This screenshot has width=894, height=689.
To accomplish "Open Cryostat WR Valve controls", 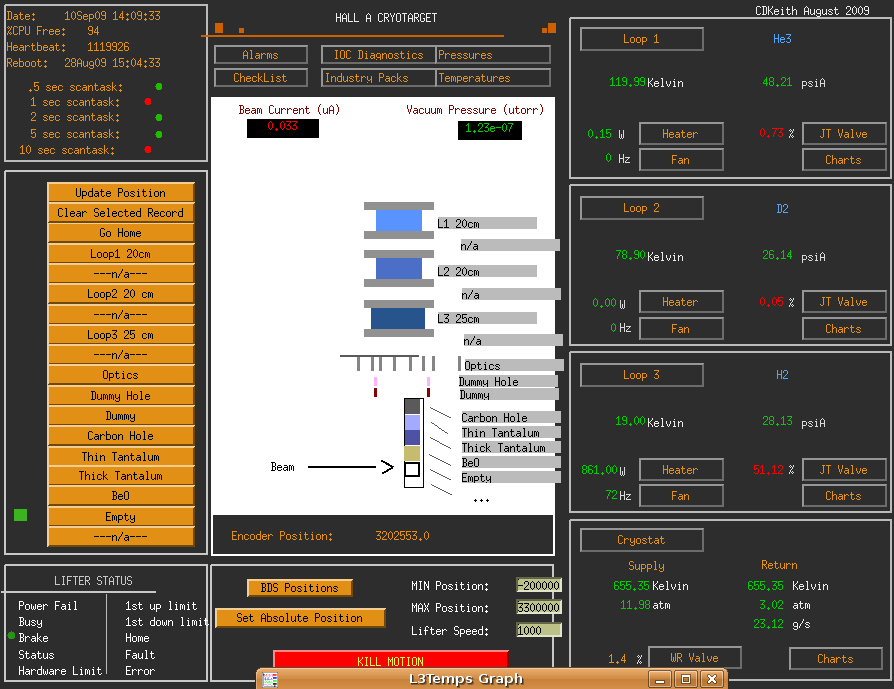I will 695,658.
